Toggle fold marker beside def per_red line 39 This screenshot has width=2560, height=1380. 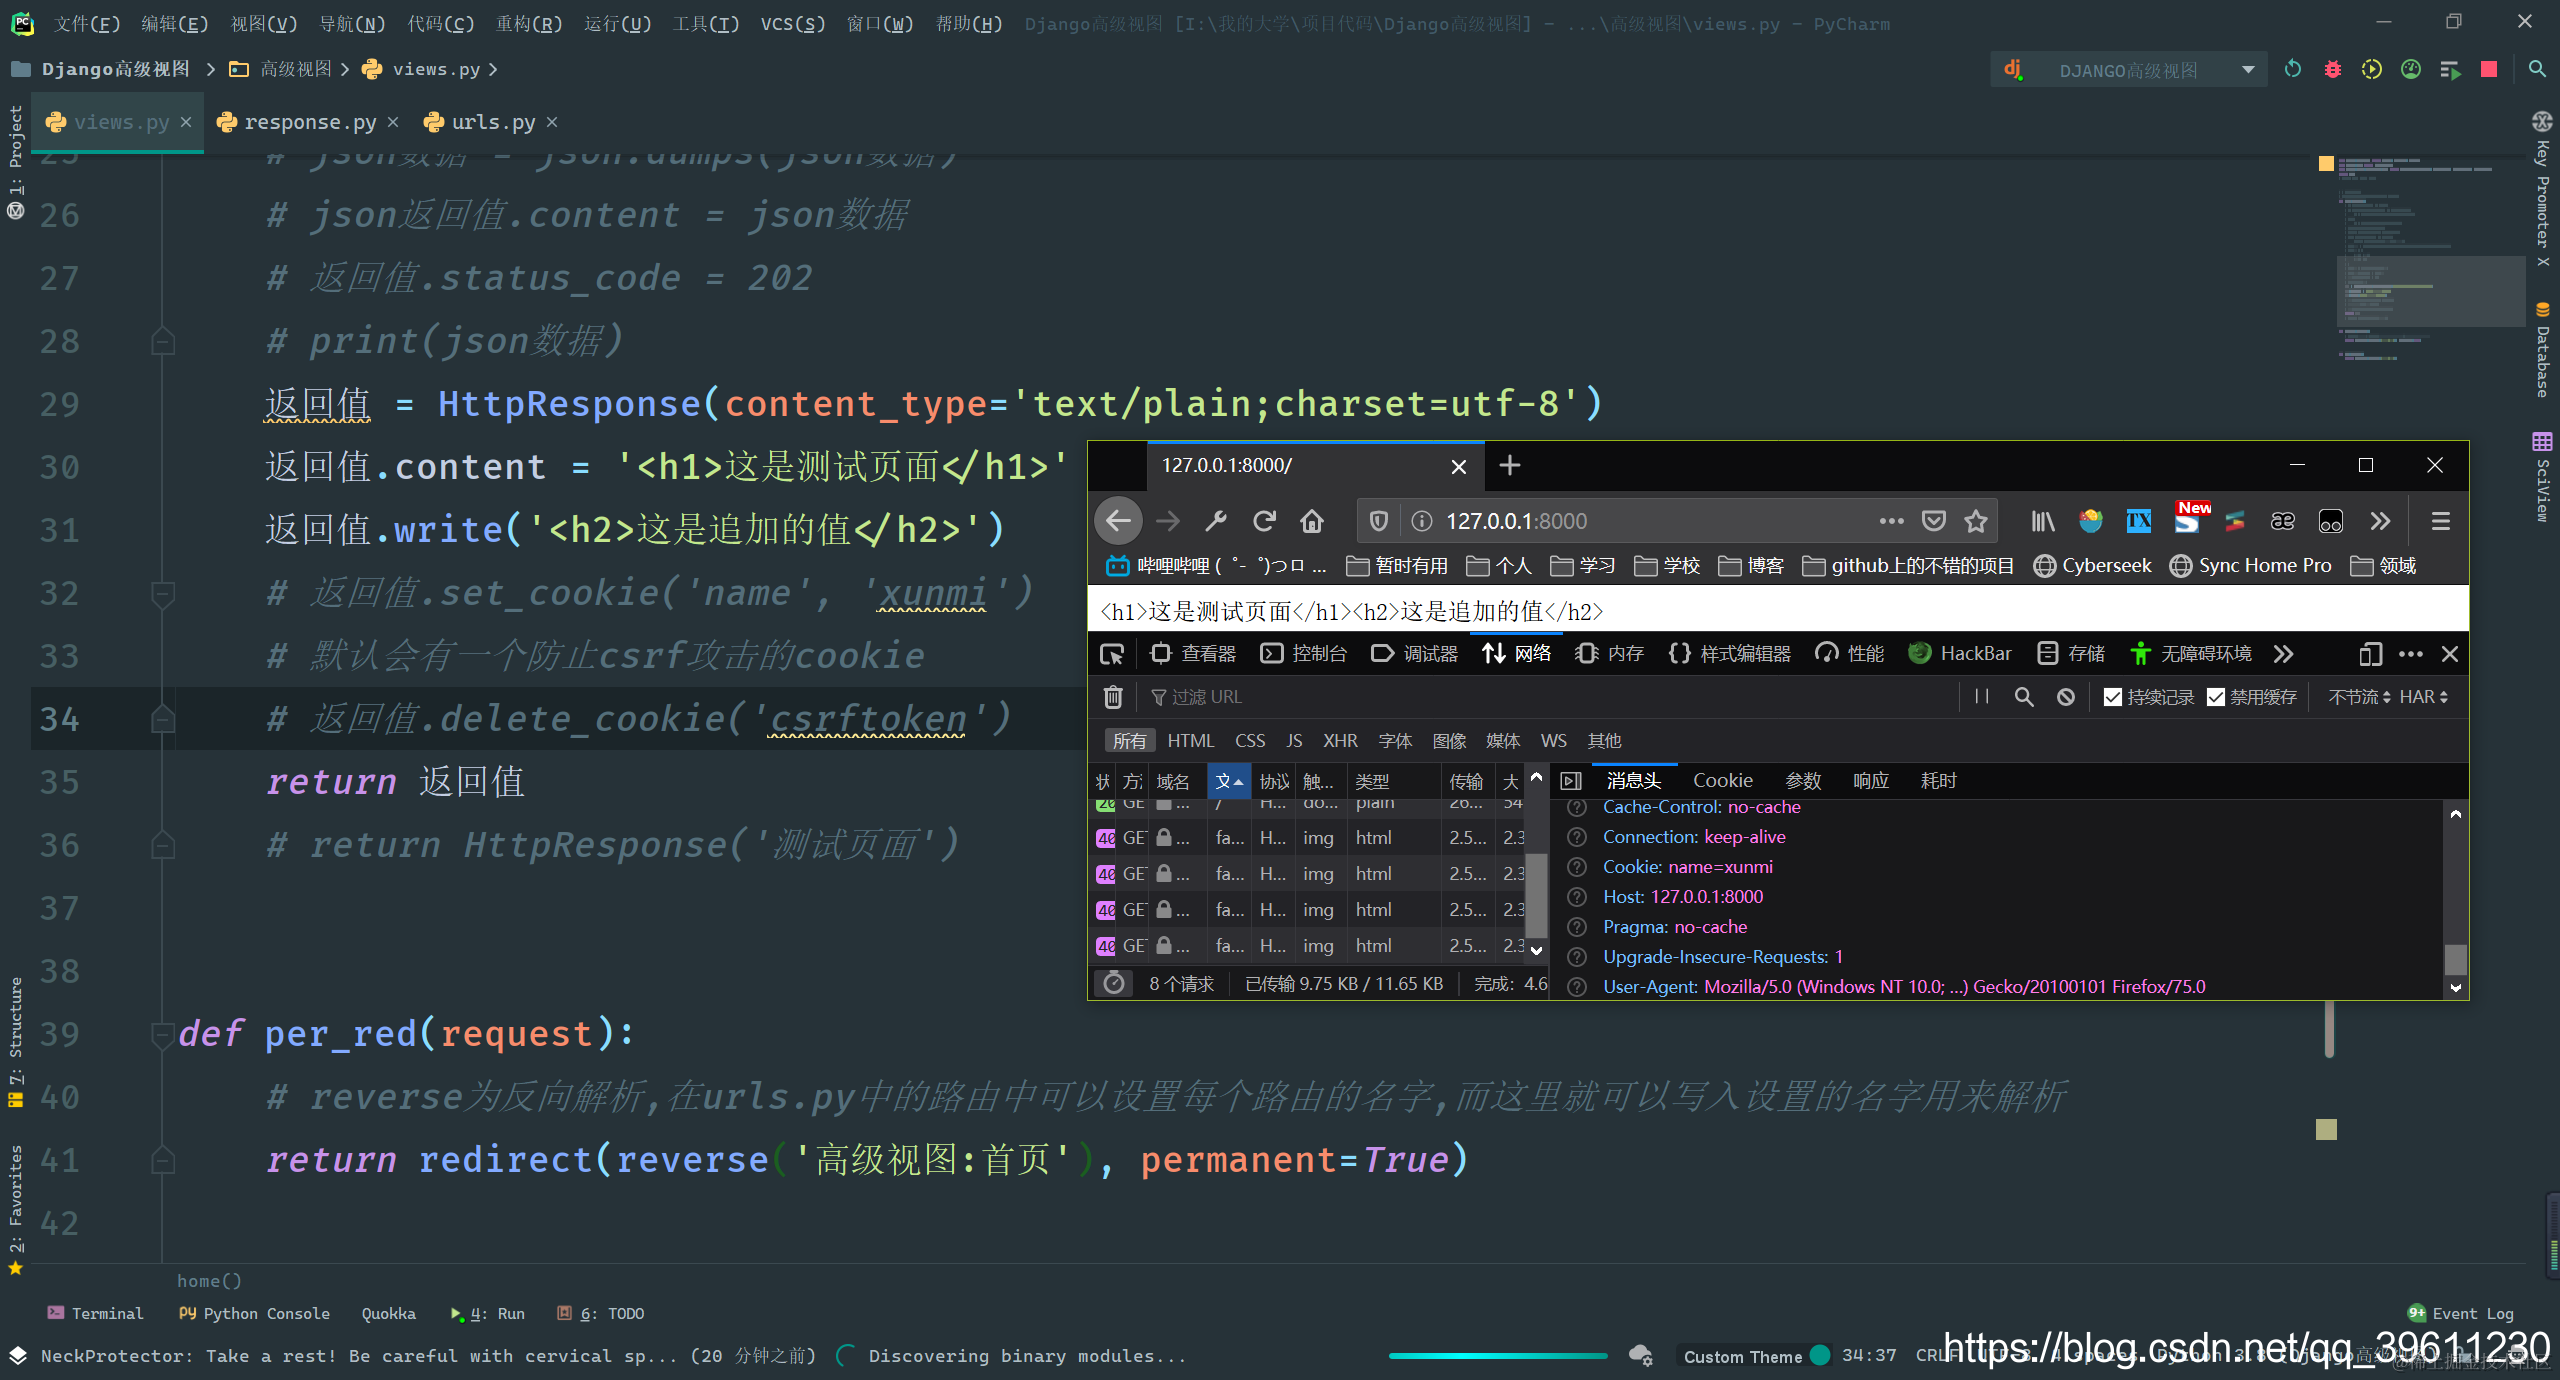click(162, 1034)
